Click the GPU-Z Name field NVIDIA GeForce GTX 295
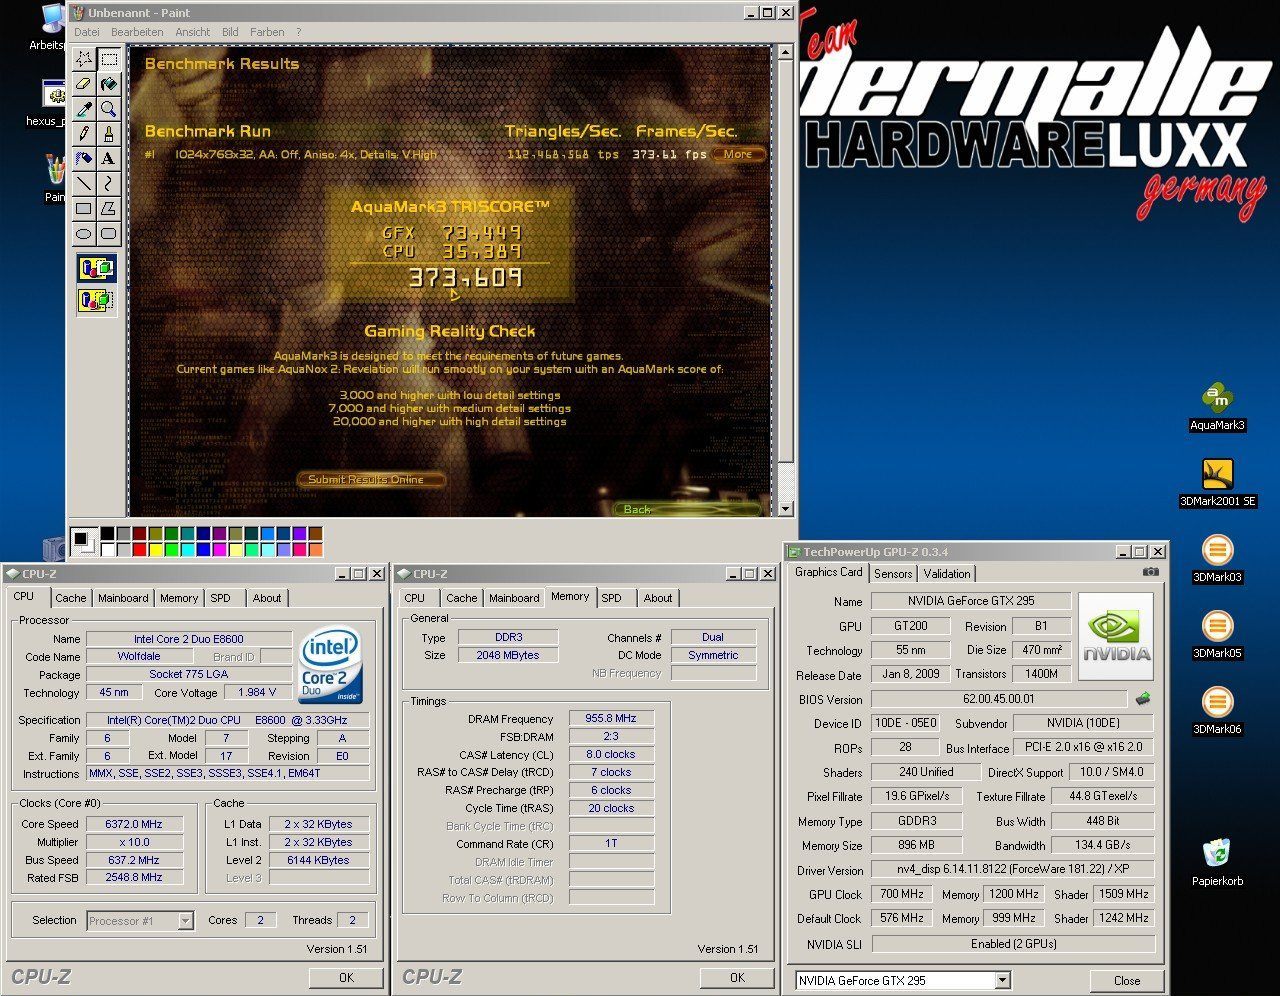This screenshot has width=1280, height=996. 971,601
